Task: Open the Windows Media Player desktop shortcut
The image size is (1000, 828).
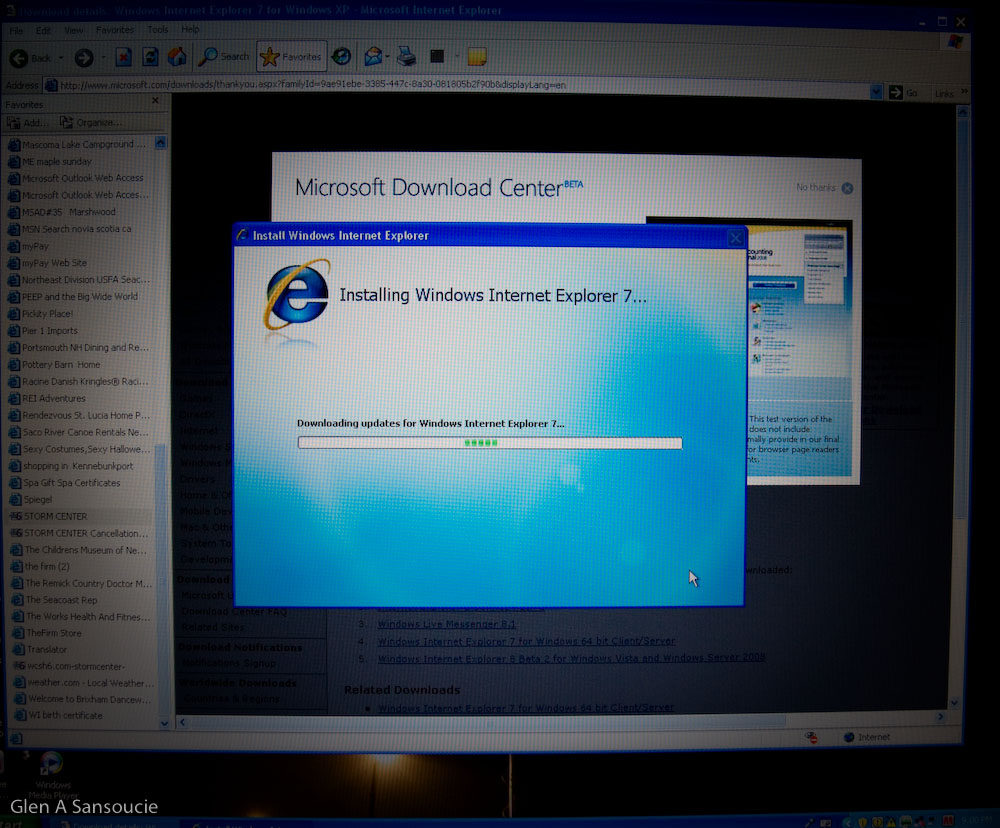Action: 52,774
